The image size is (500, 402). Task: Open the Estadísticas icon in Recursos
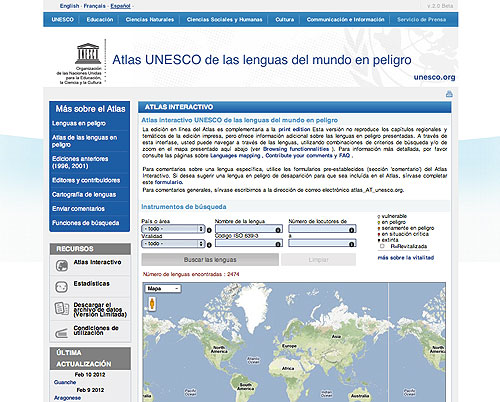(x=61, y=287)
